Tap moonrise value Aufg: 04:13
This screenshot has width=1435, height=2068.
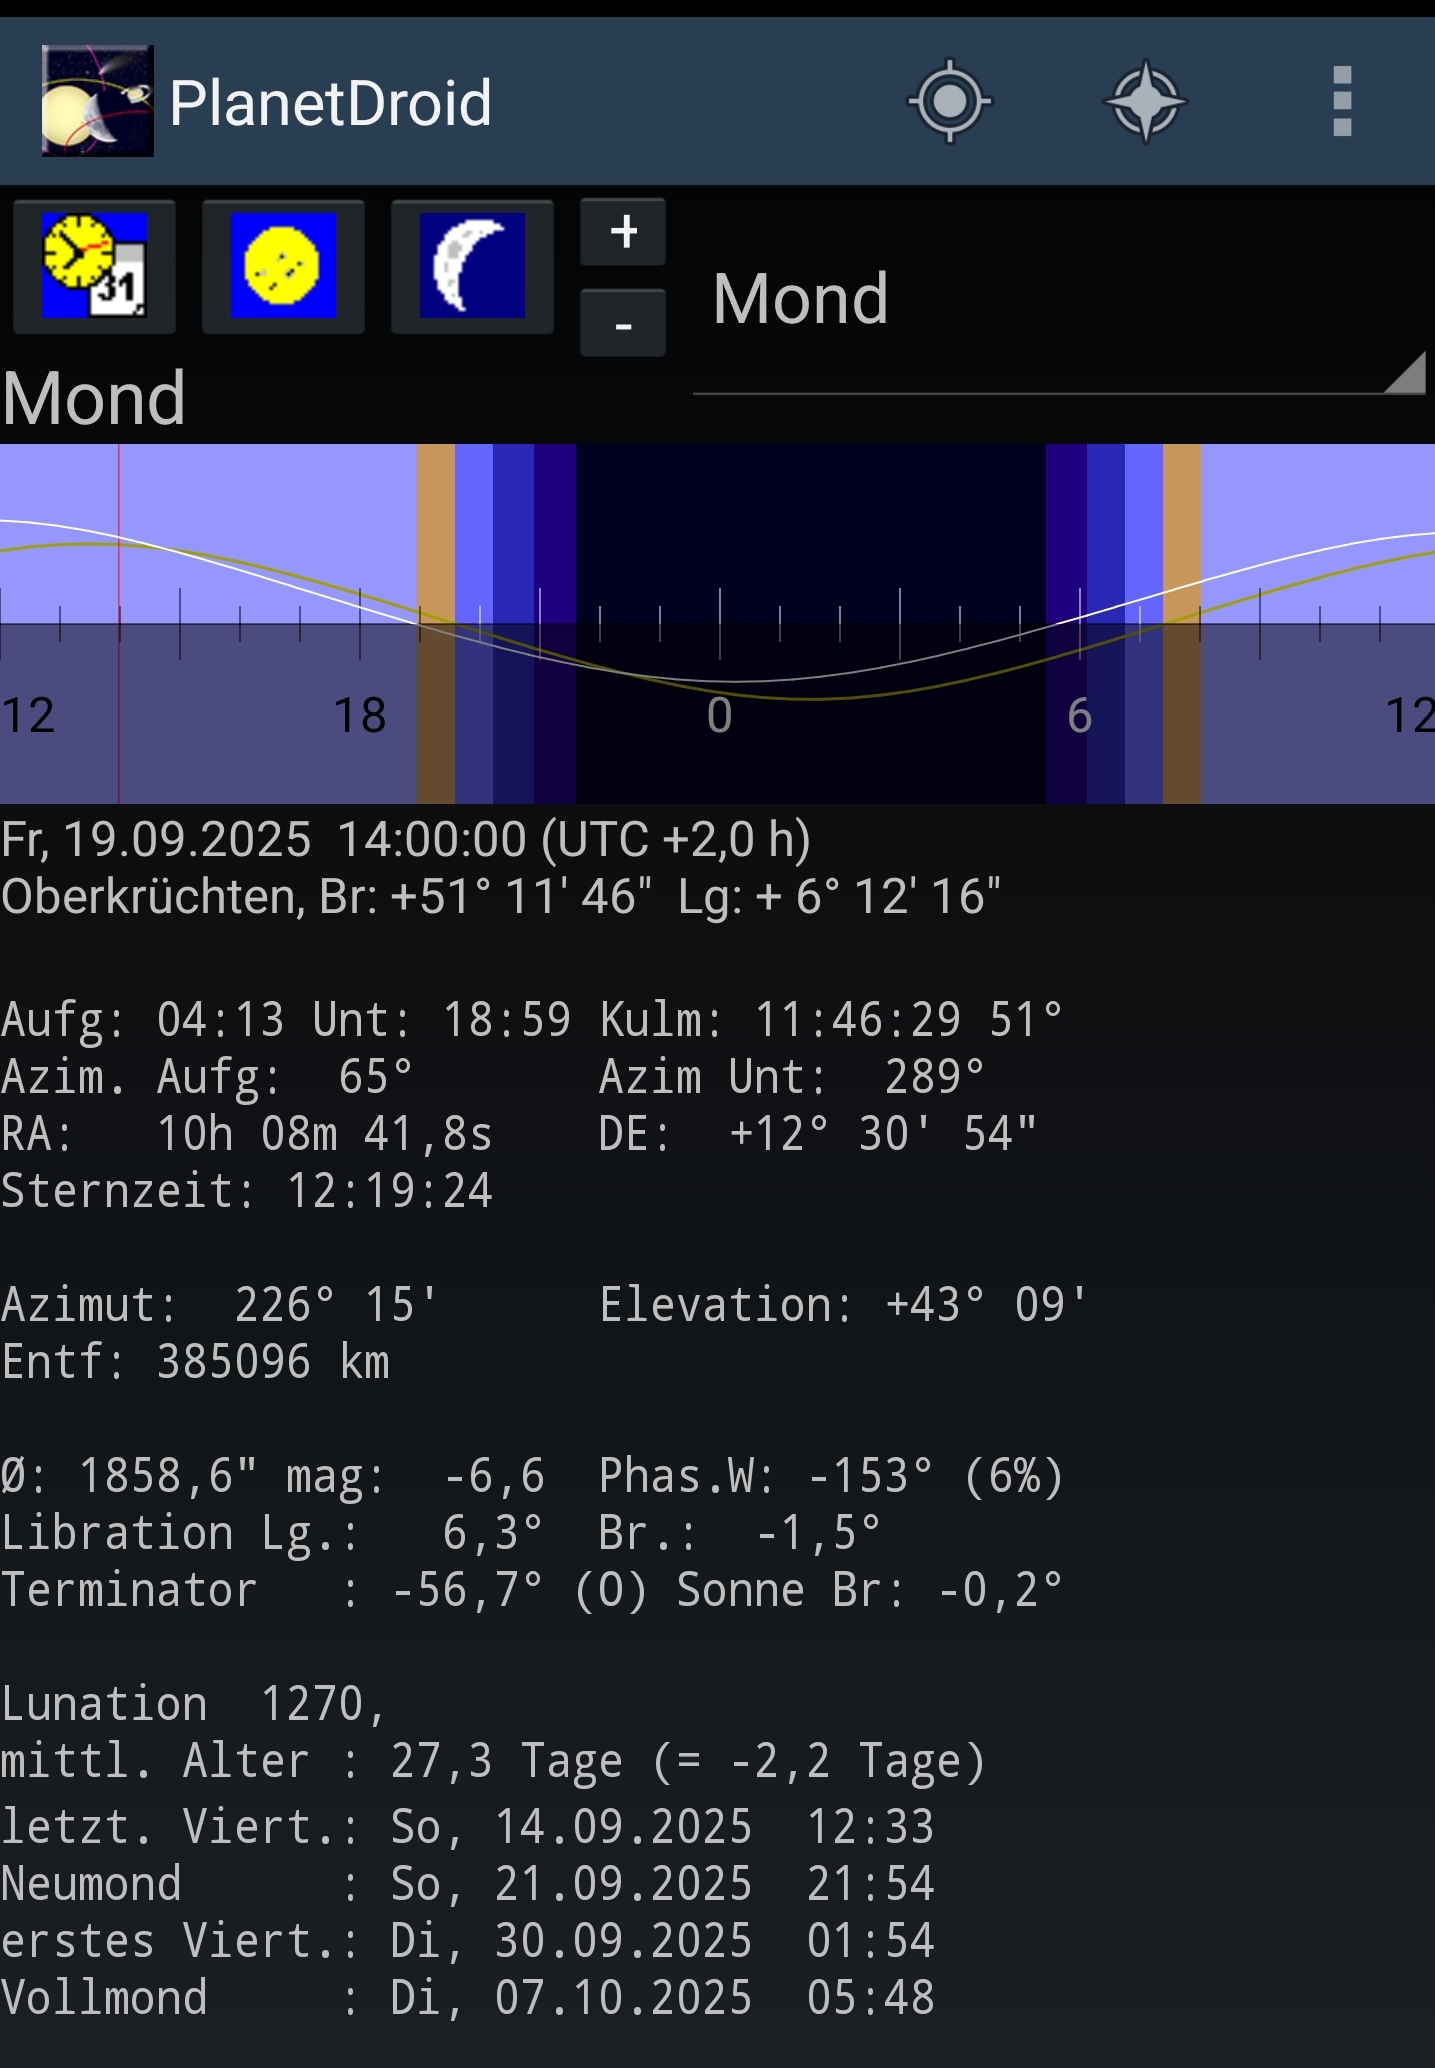tap(143, 1020)
